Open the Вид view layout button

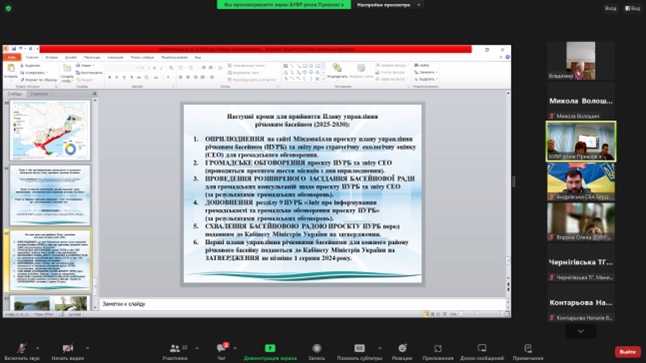pos(633,8)
